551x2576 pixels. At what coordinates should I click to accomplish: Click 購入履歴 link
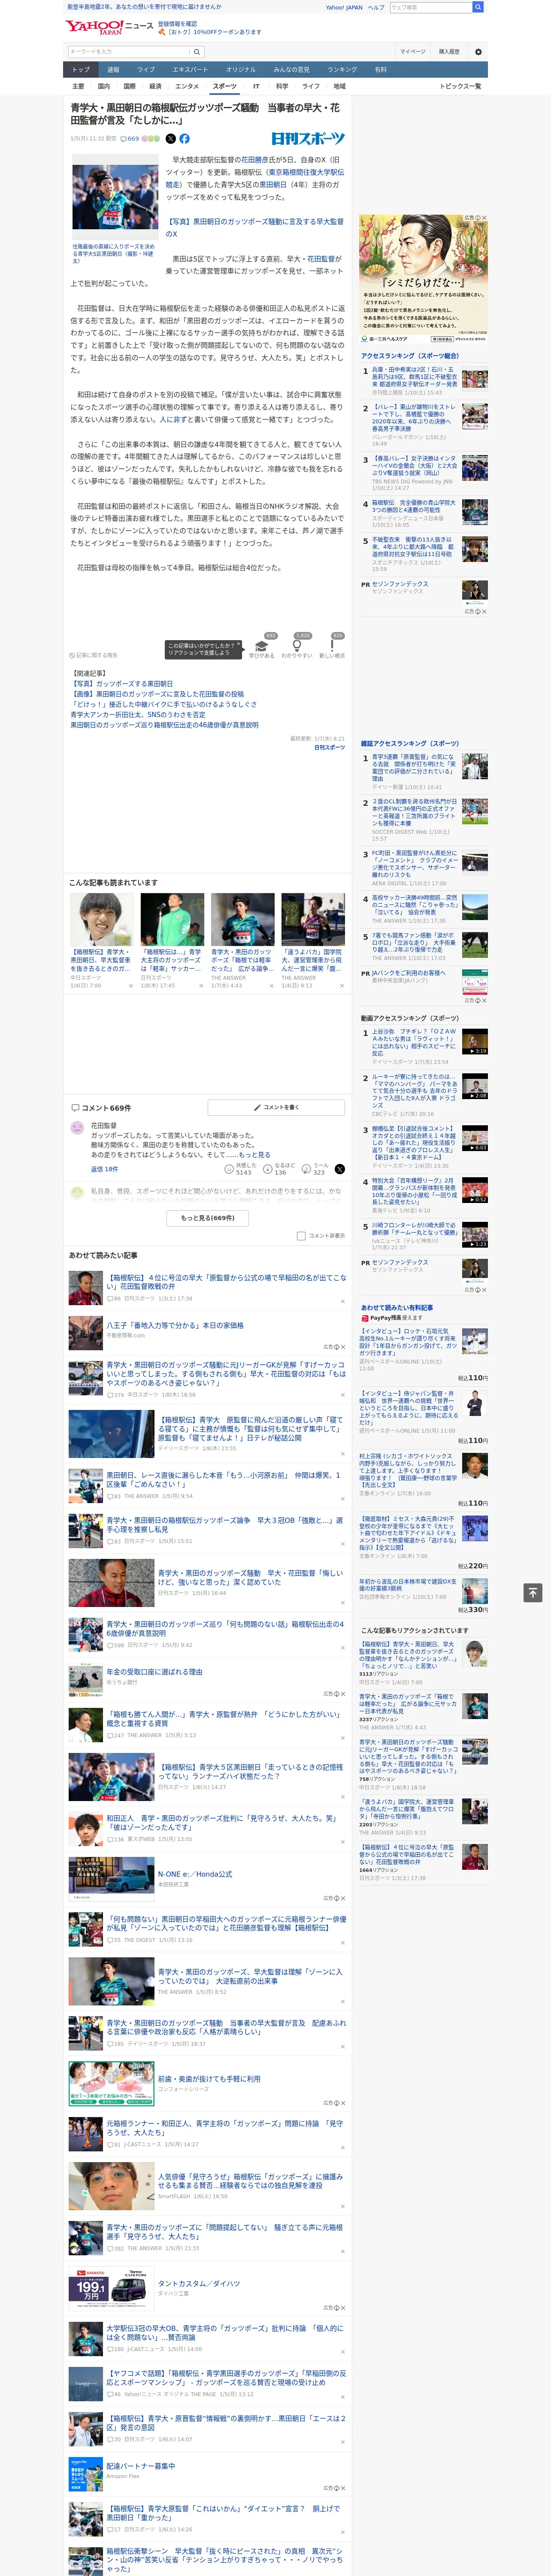[449, 52]
